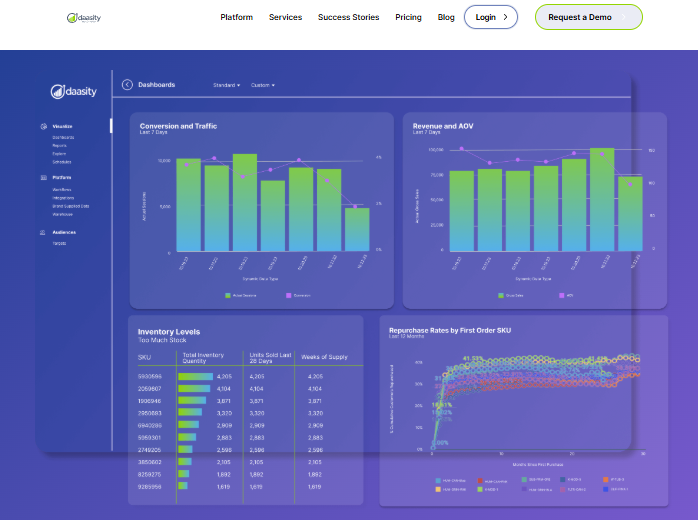Click the circular back arrow beside Dashboards
Image resolution: width=698 pixels, height=520 pixels.
pyautogui.click(x=127, y=85)
